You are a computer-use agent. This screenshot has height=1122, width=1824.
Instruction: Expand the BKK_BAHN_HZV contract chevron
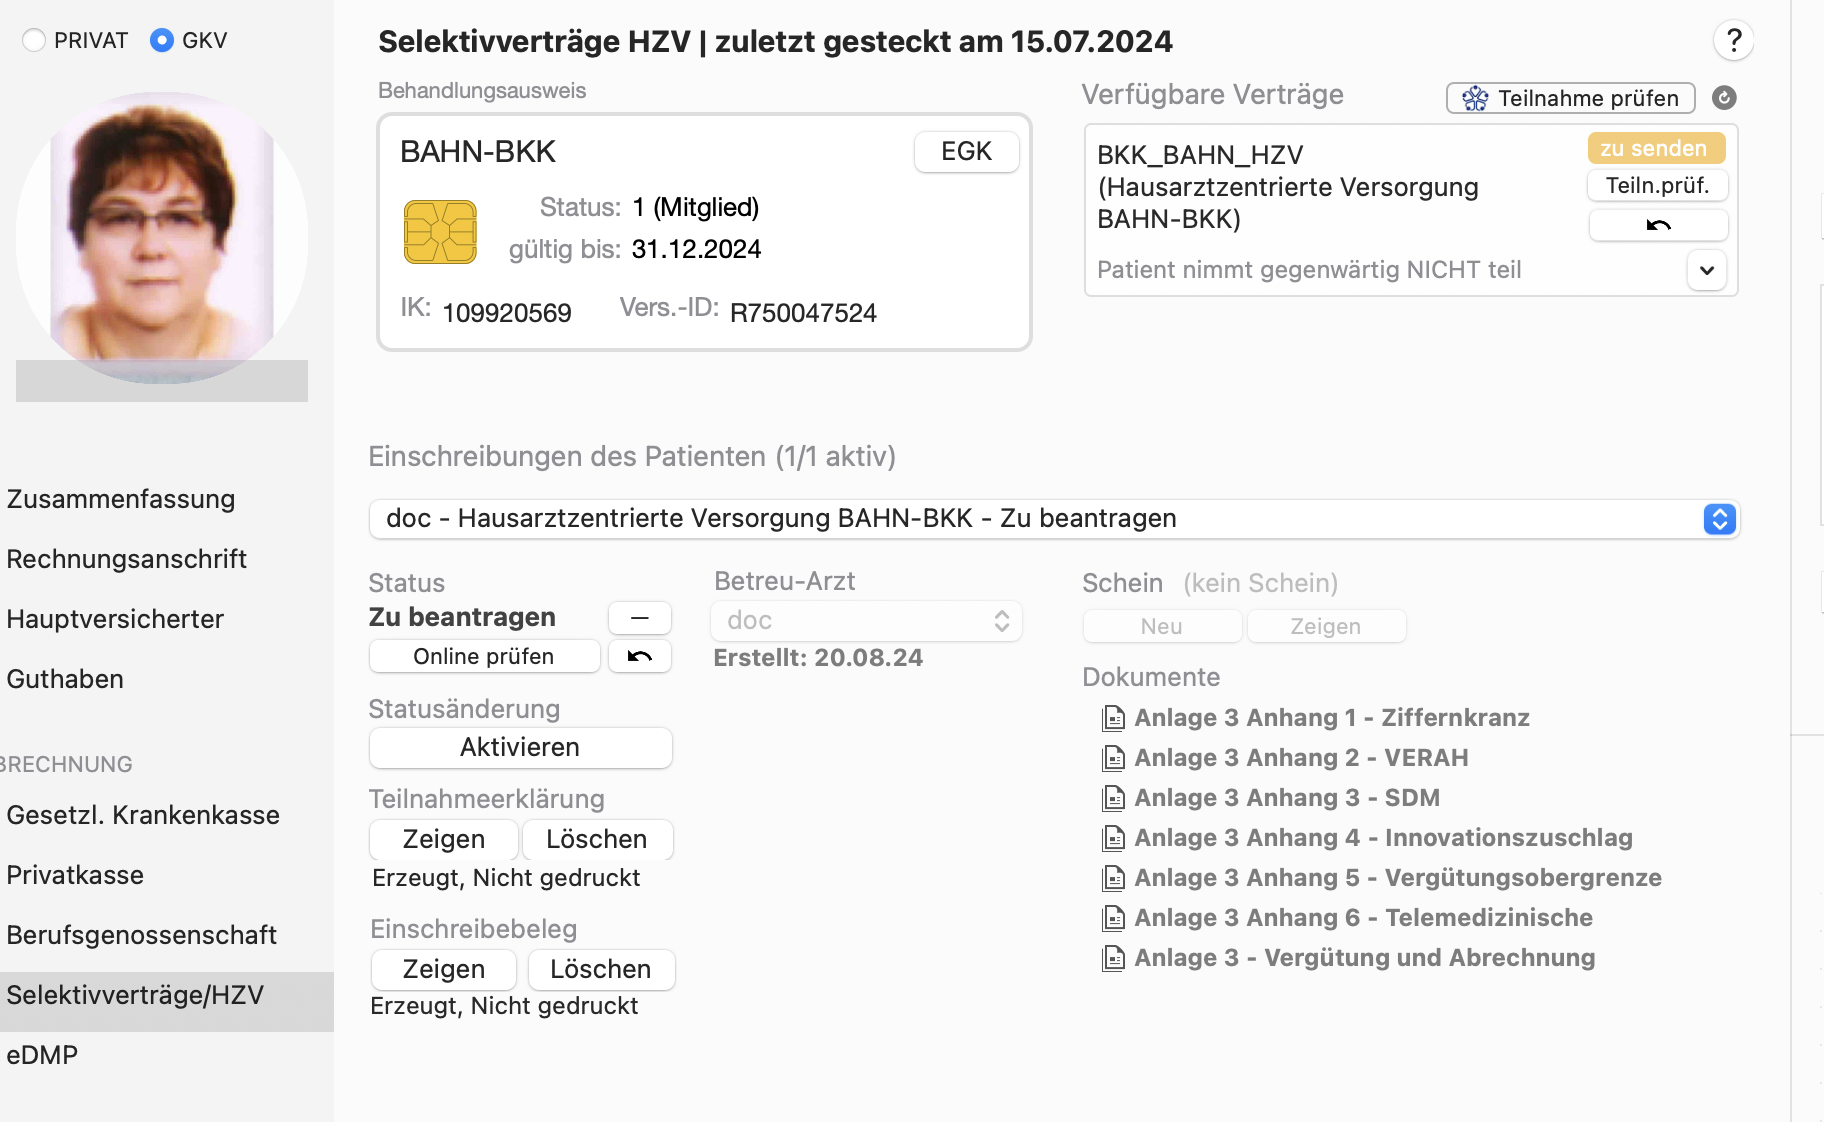tap(1707, 270)
